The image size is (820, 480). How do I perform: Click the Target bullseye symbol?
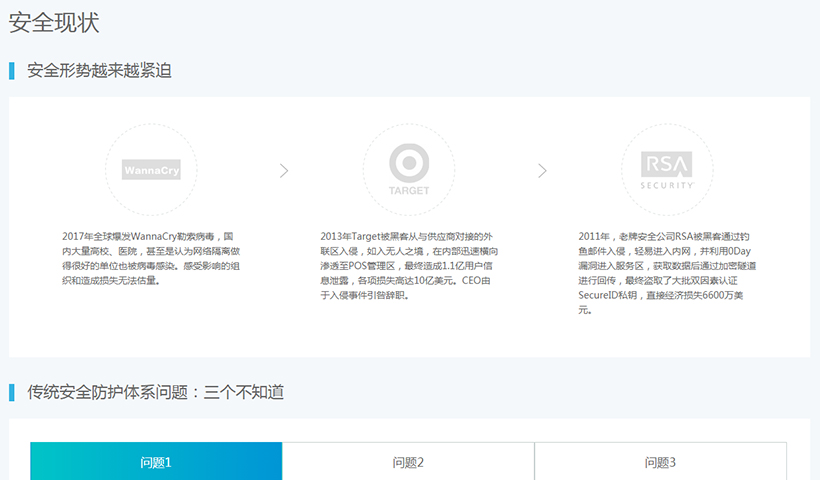pos(409,162)
